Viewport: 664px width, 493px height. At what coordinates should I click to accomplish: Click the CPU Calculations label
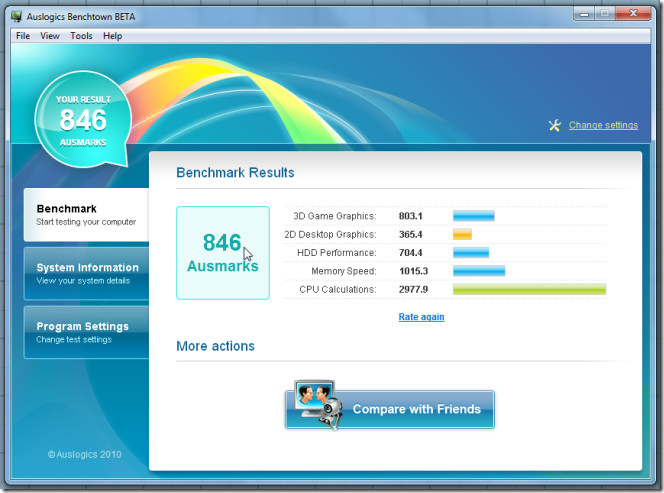[x=338, y=289]
